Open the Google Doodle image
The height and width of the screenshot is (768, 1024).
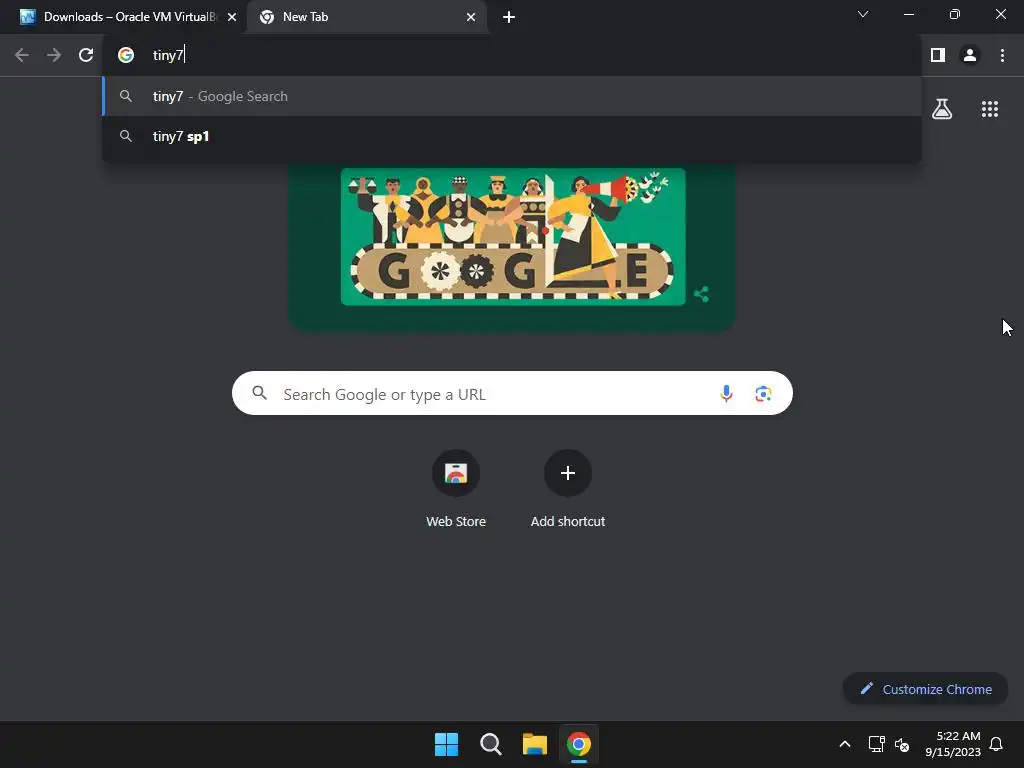[513, 236]
